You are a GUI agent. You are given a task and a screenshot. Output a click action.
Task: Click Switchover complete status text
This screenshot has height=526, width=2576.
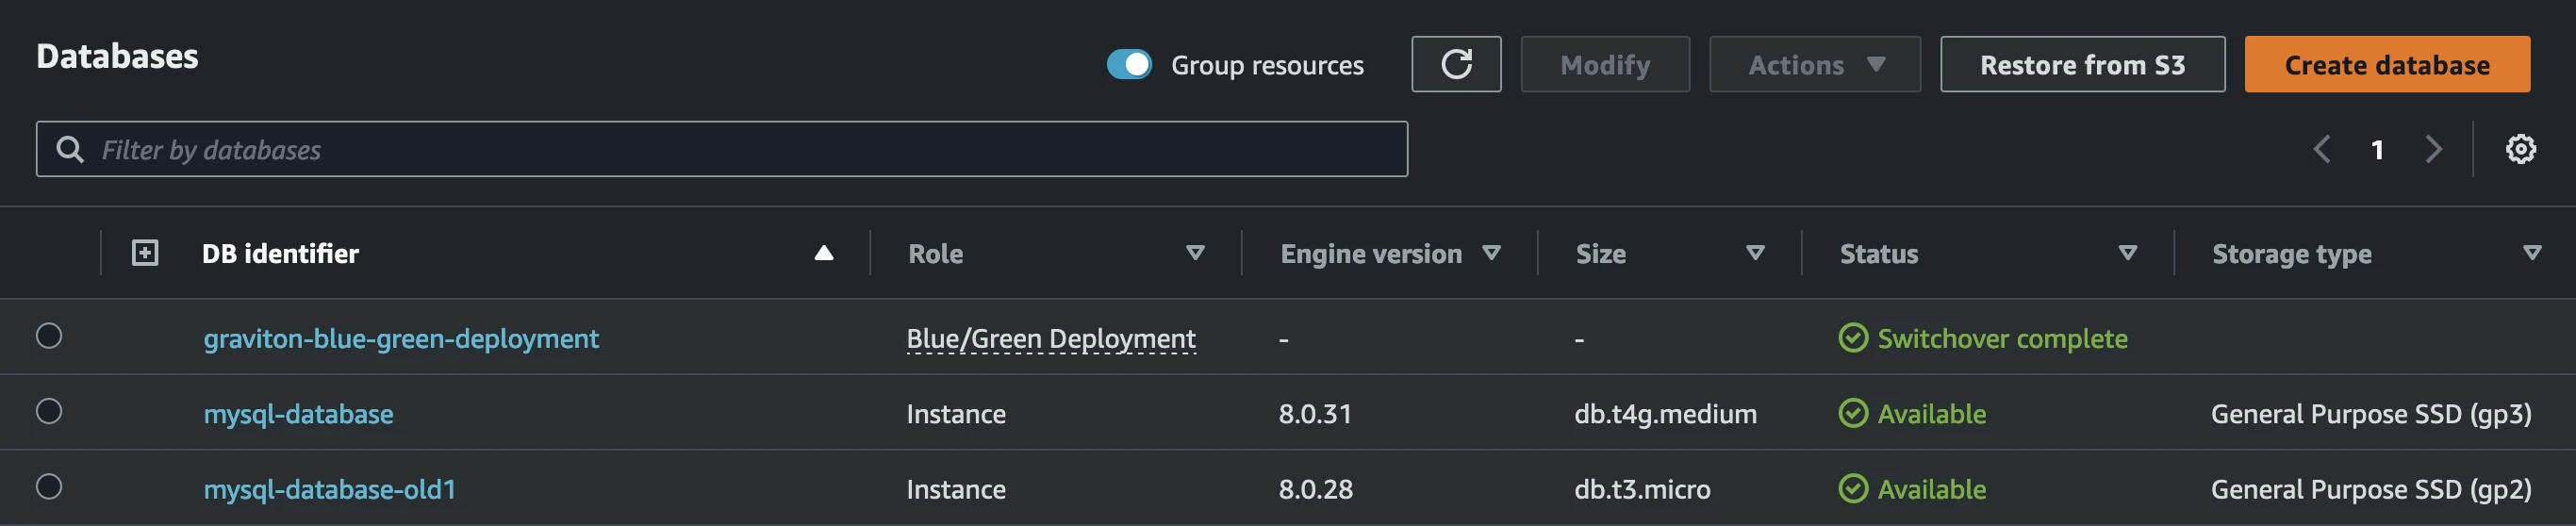point(2002,339)
